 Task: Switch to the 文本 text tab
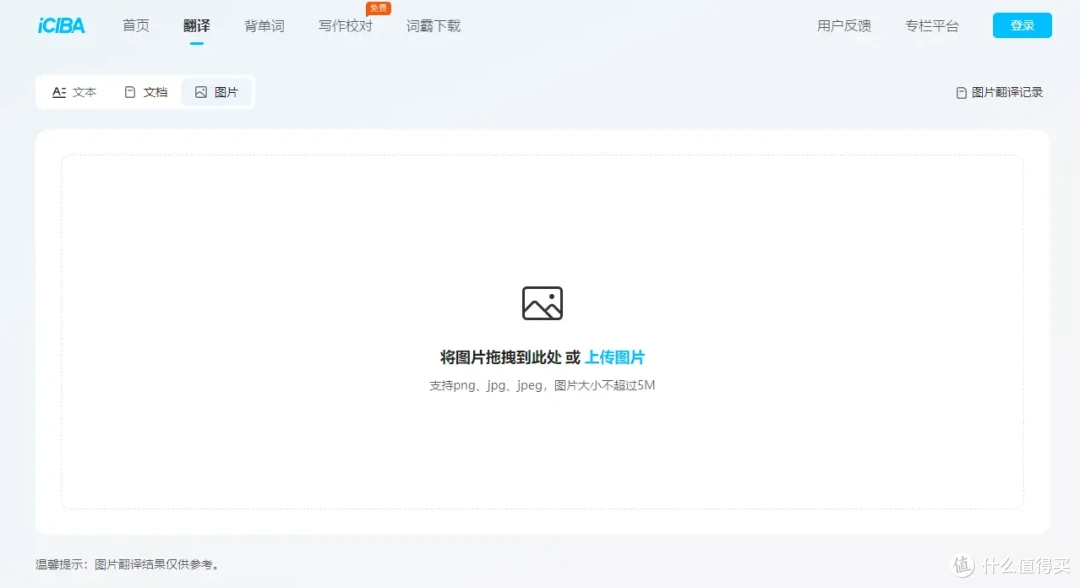click(x=74, y=92)
